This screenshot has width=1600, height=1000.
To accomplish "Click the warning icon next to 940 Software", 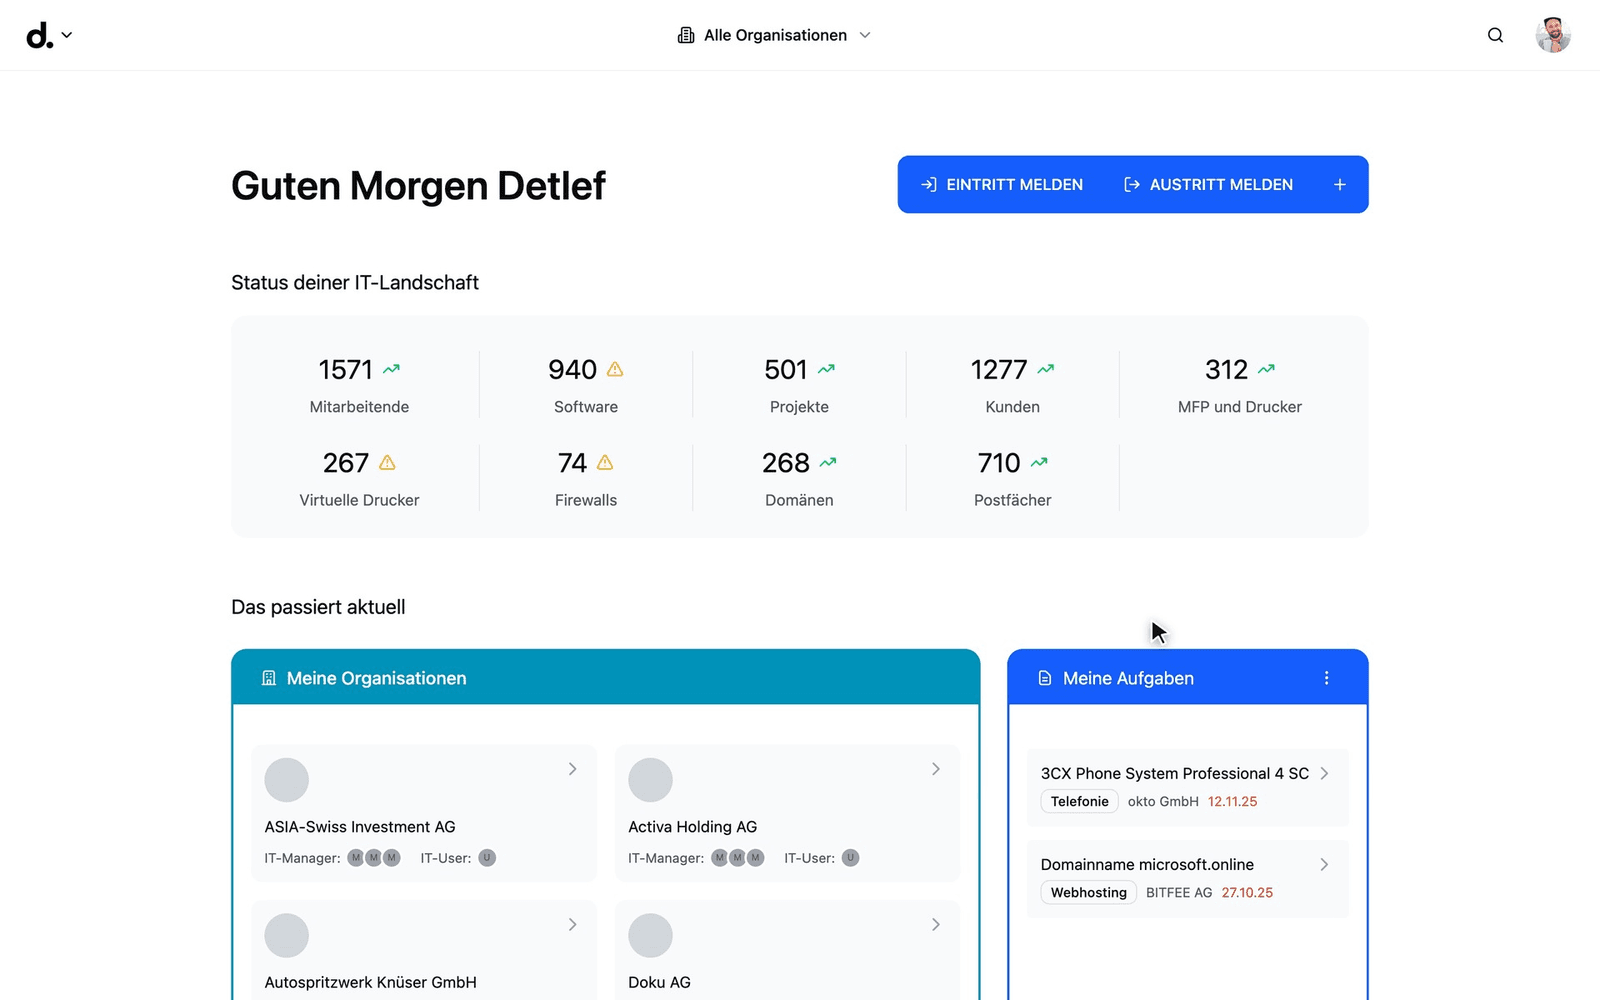I will [615, 369].
